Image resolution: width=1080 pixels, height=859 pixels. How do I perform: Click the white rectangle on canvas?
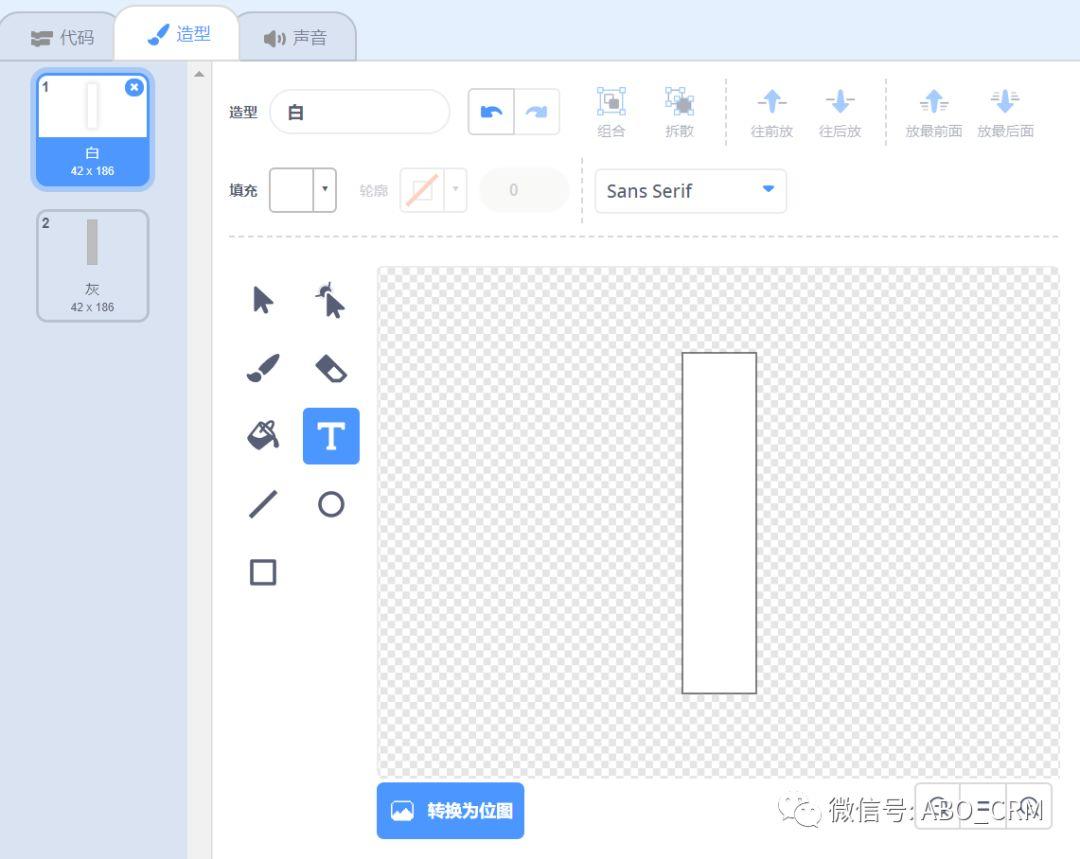click(719, 523)
